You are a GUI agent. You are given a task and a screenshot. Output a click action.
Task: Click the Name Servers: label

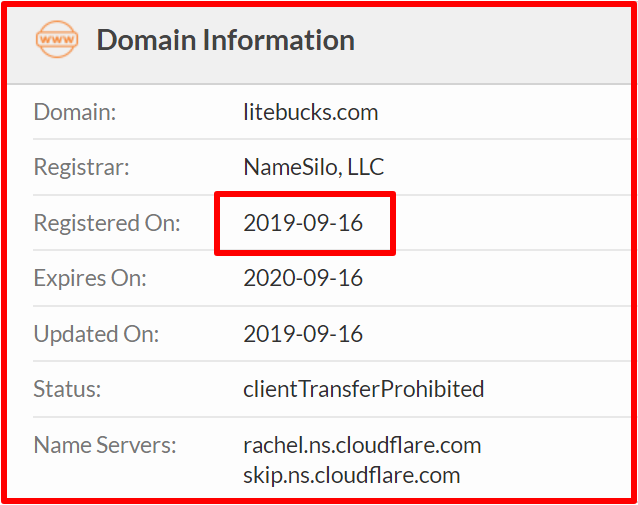(105, 445)
